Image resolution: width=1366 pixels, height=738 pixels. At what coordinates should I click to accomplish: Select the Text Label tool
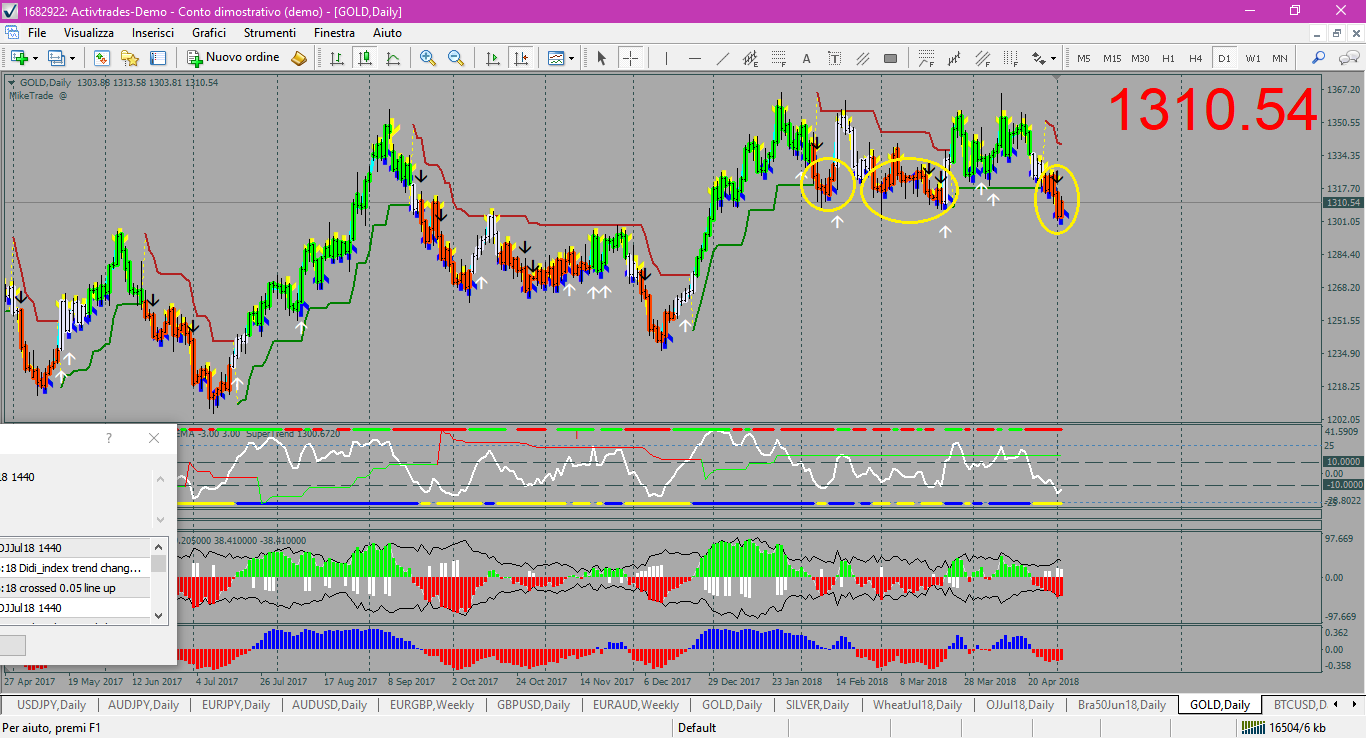click(834, 58)
